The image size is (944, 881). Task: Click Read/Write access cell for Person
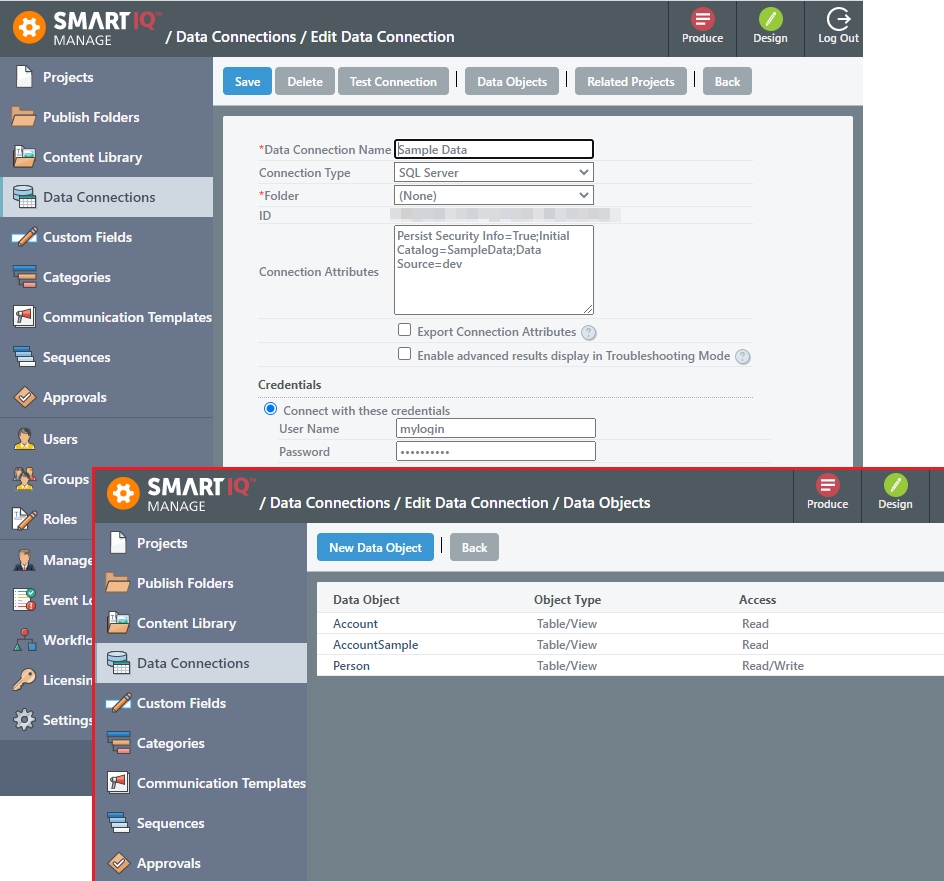tap(772, 665)
